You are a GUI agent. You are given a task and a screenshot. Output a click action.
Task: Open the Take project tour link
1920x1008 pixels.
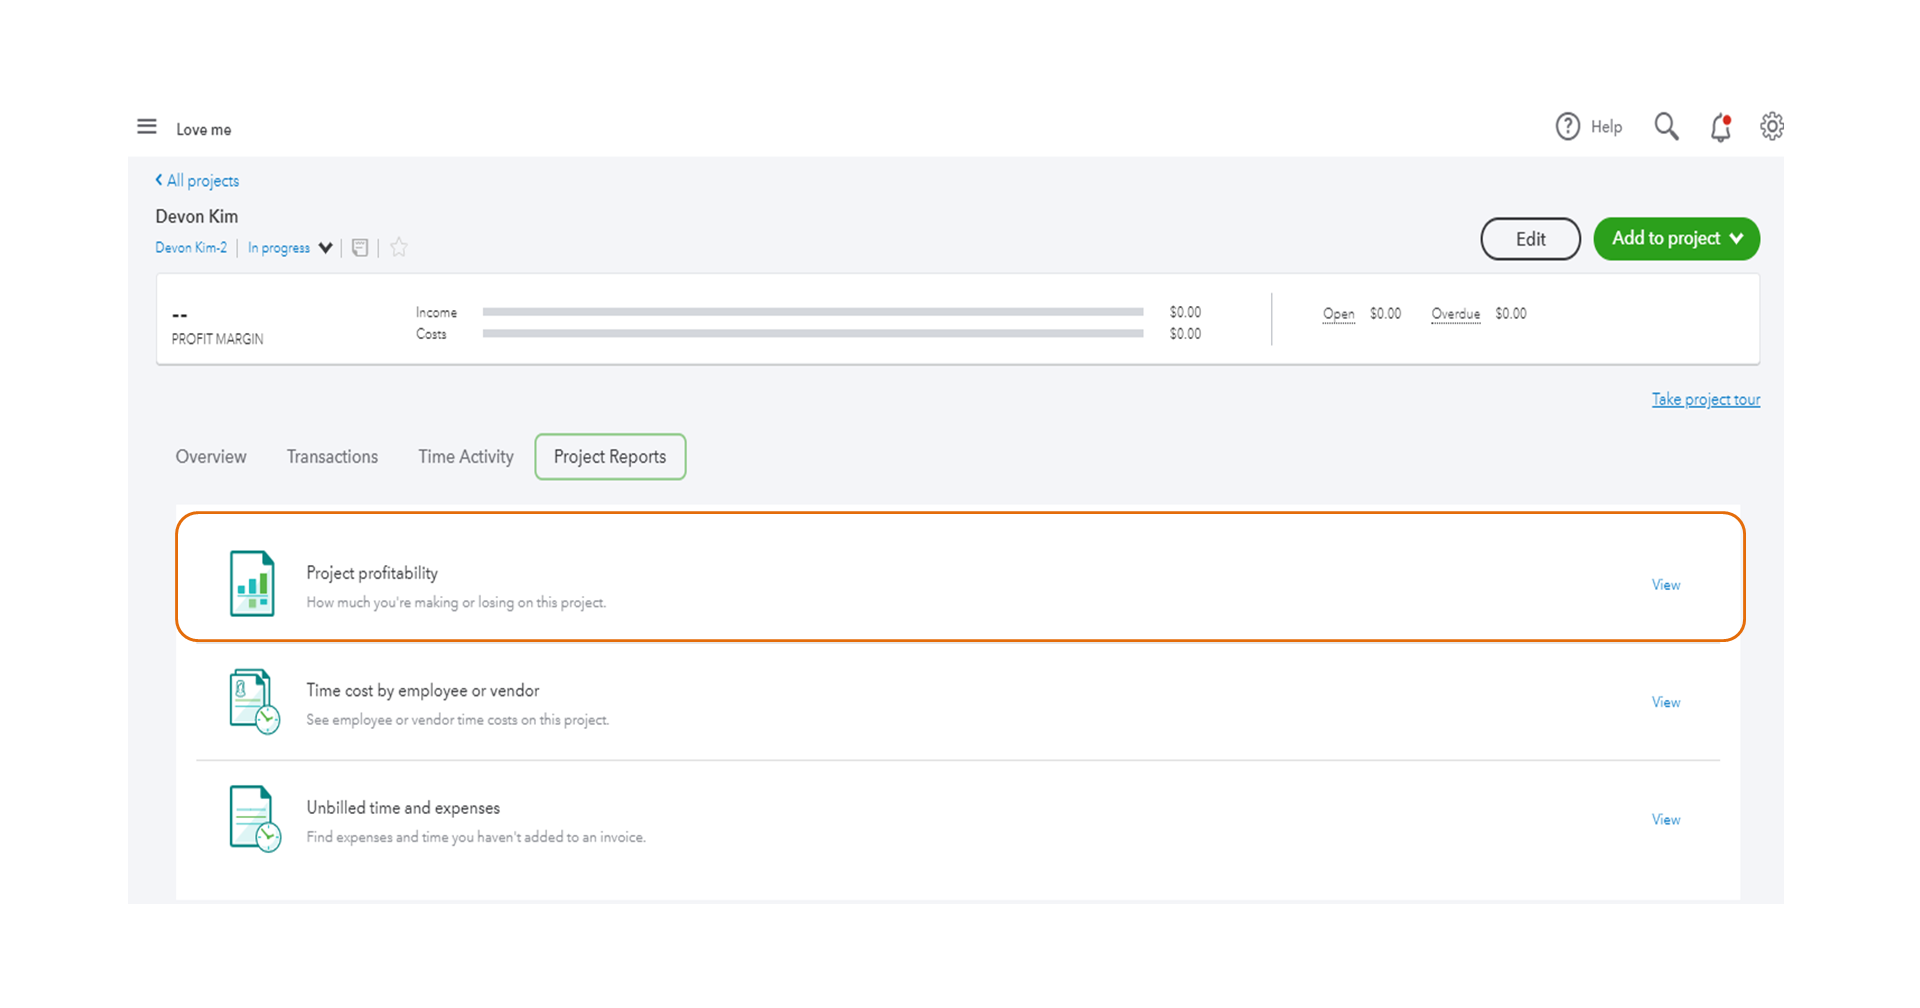pyautogui.click(x=1705, y=399)
